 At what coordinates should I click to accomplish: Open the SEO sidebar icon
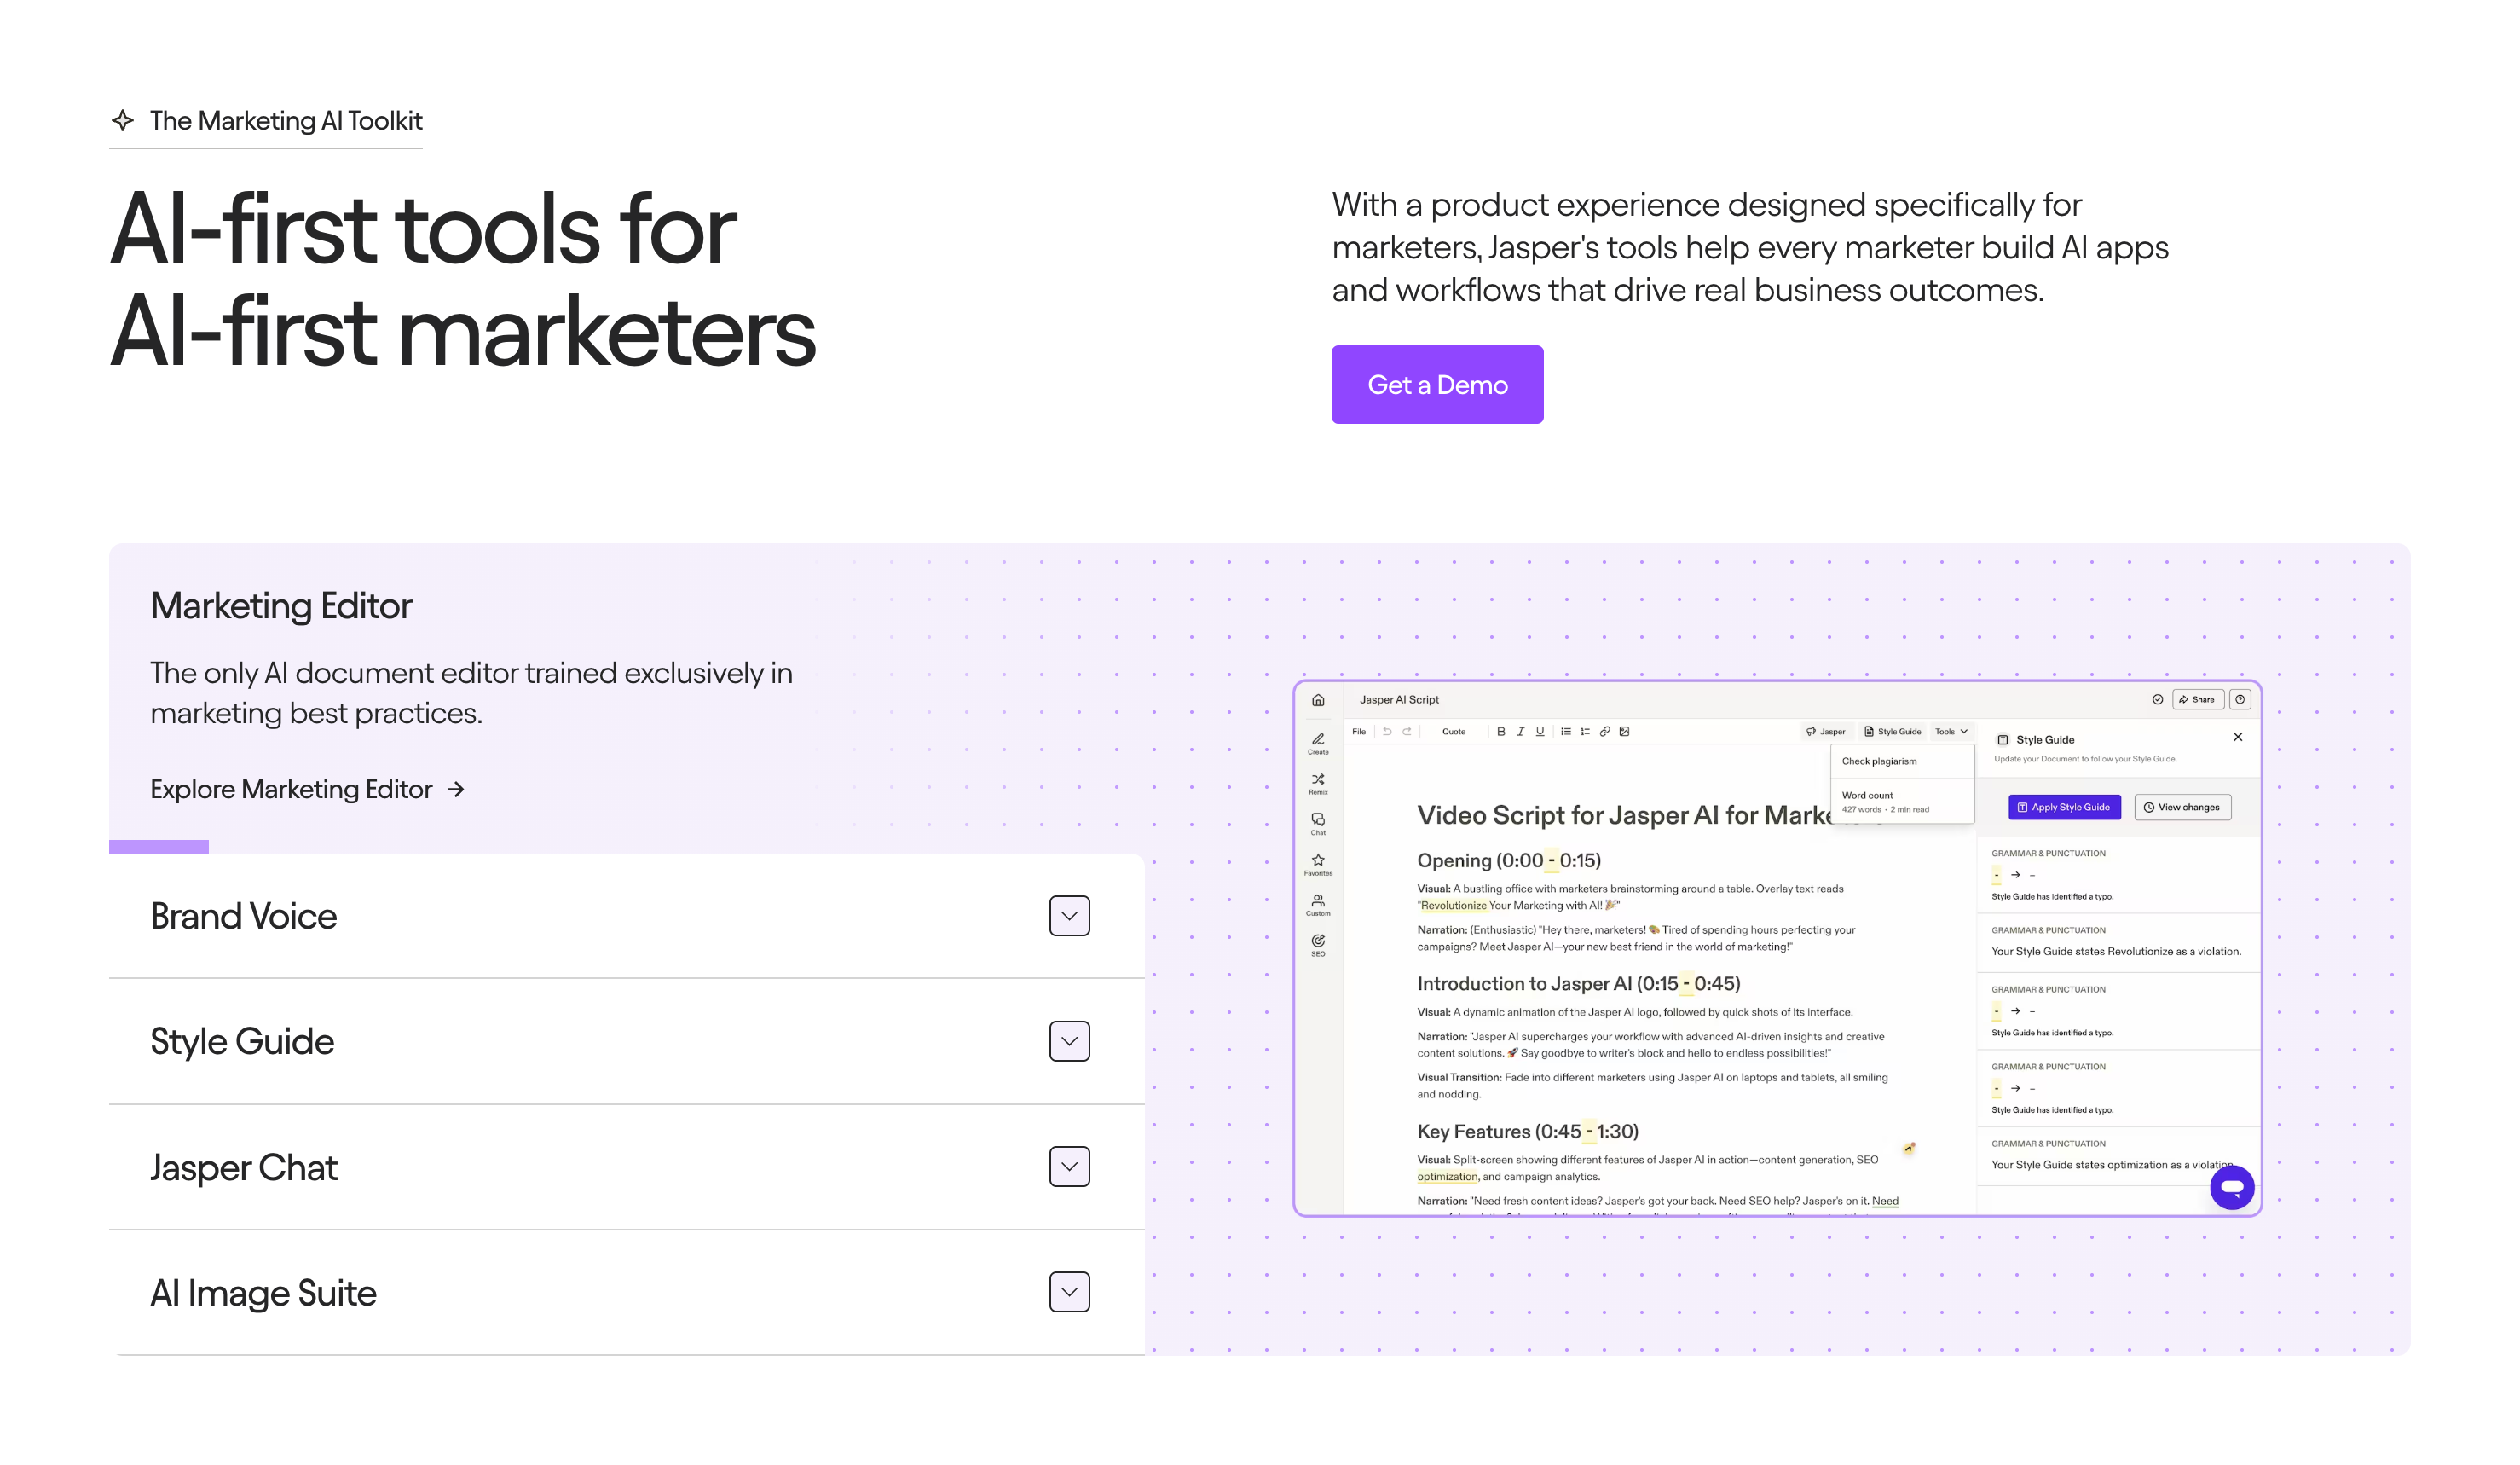click(x=1318, y=943)
